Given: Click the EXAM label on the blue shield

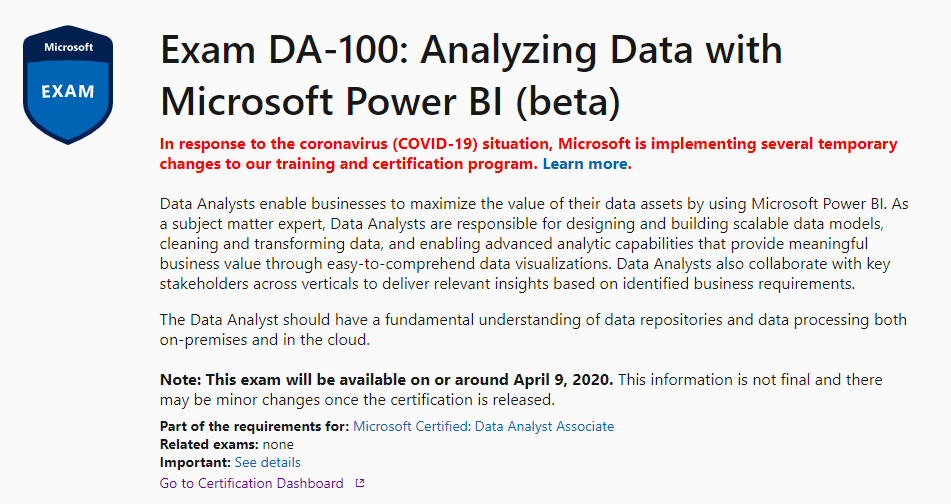Looking at the screenshot, I should click(x=68, y=92).
